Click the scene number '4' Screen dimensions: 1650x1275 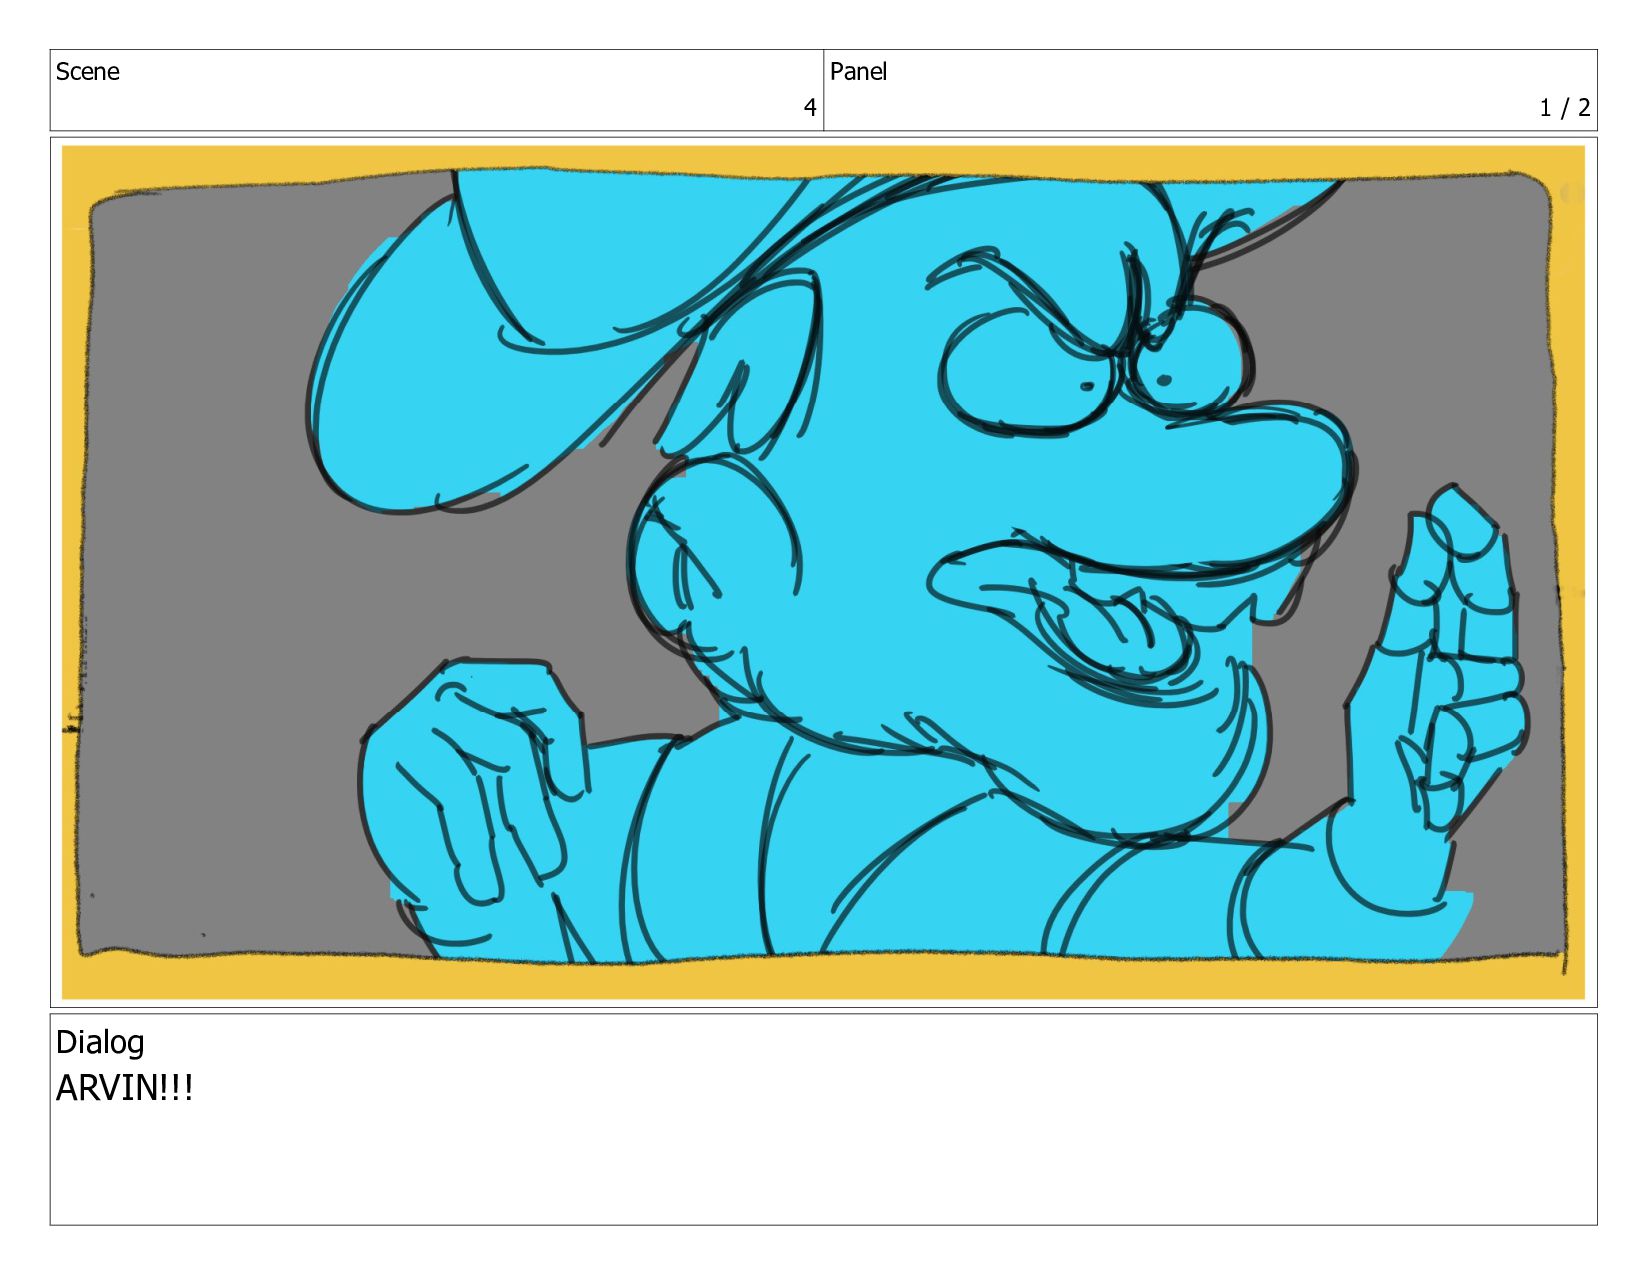pos(810,107)
